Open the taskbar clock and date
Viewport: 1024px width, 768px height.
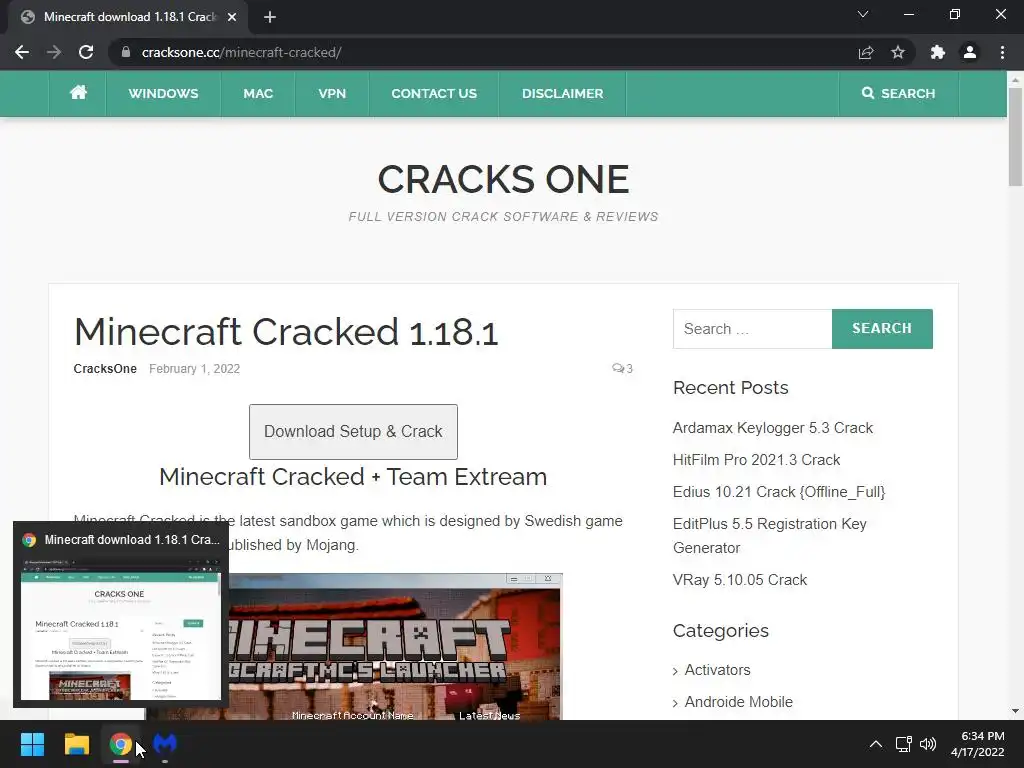pos(978,744)
